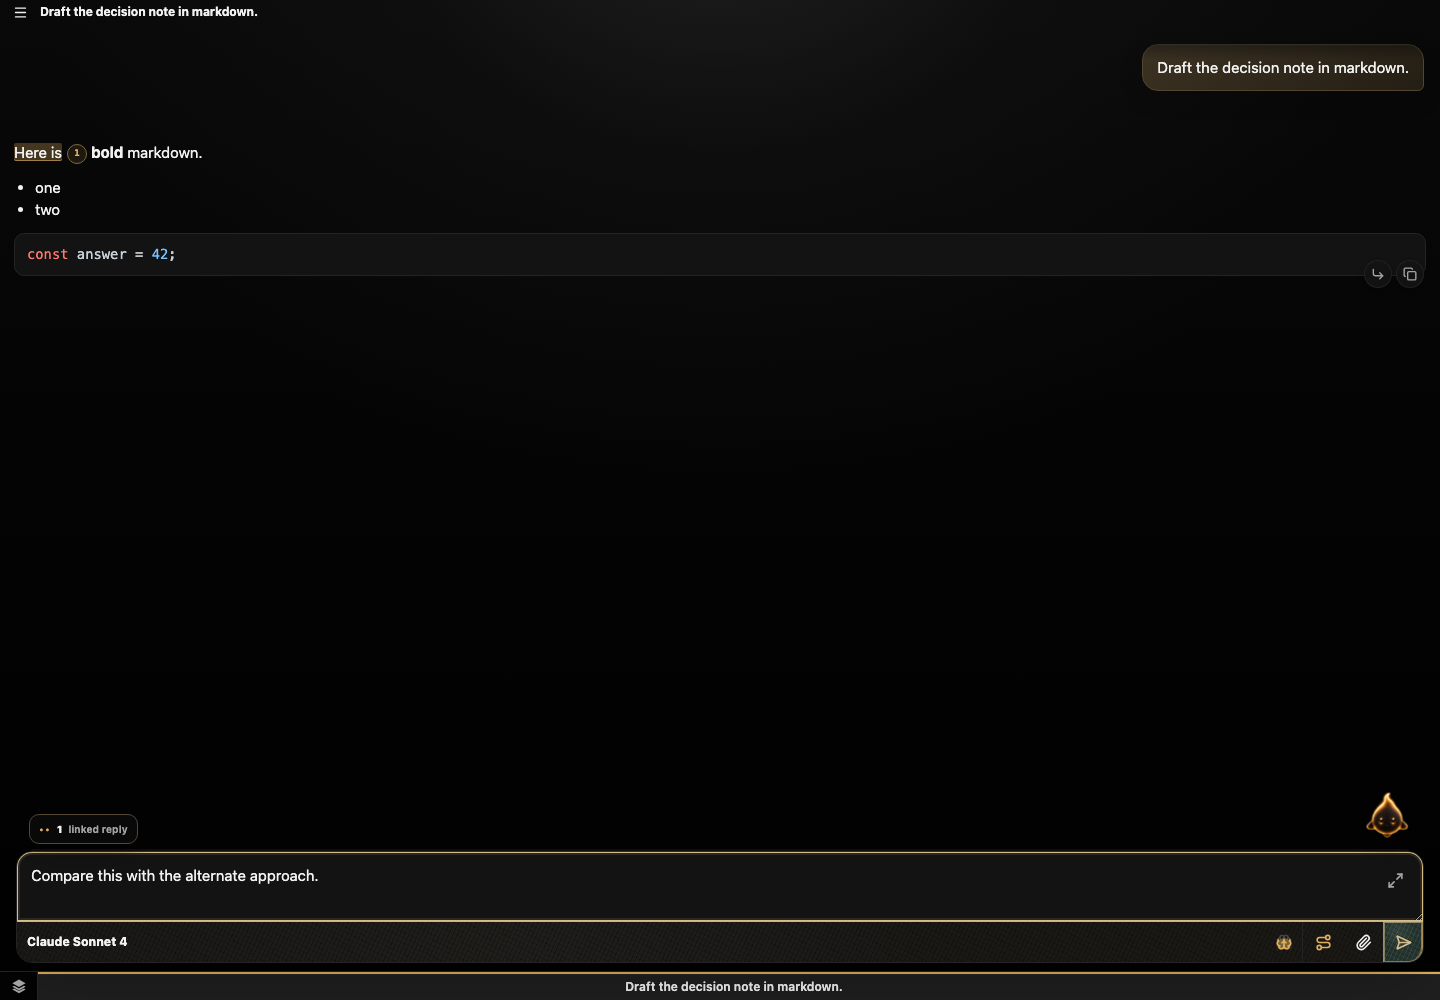1440x1000 pixels.
Task: Select the highlighted 'Here is' text
Action: point(38,153)
